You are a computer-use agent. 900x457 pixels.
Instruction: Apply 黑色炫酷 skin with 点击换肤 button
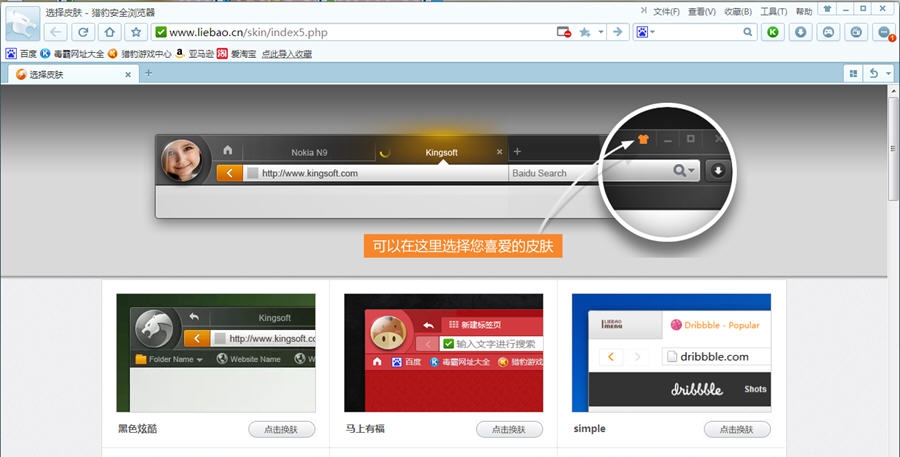[282, 429]
